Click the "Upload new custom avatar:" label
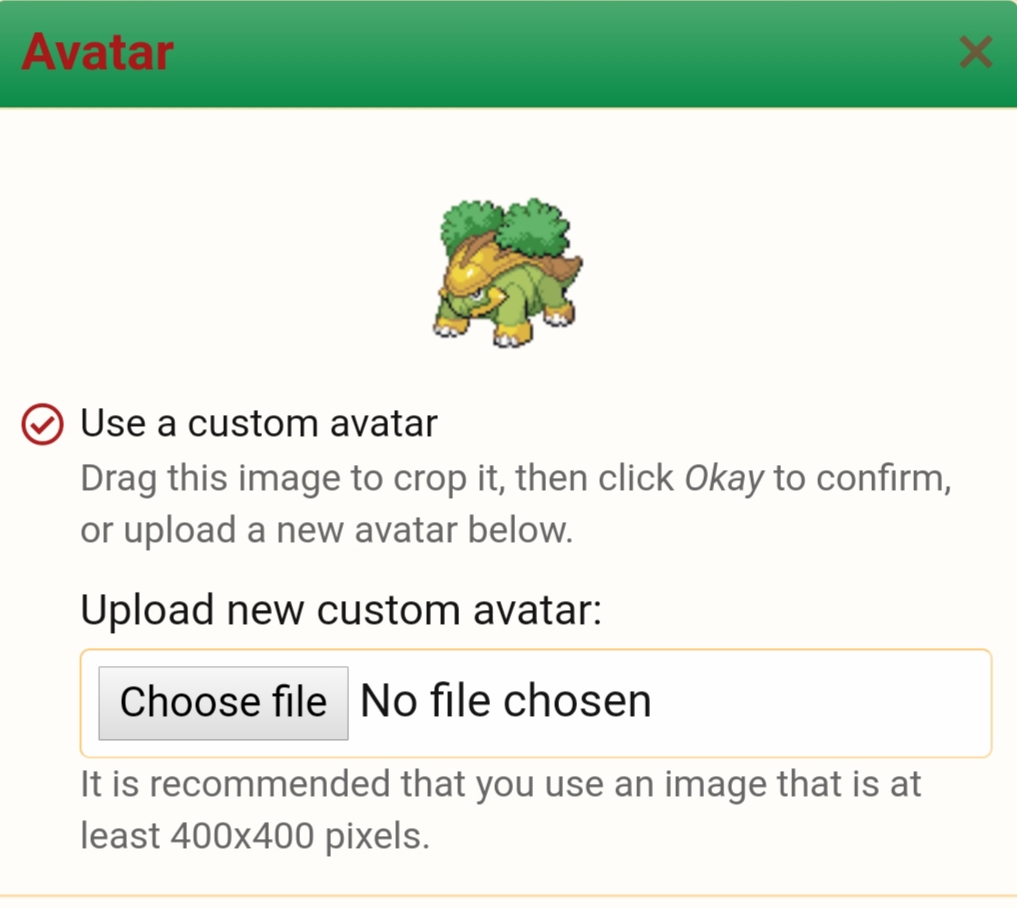Screen dimensions: 1017x908 pos(341,610)
